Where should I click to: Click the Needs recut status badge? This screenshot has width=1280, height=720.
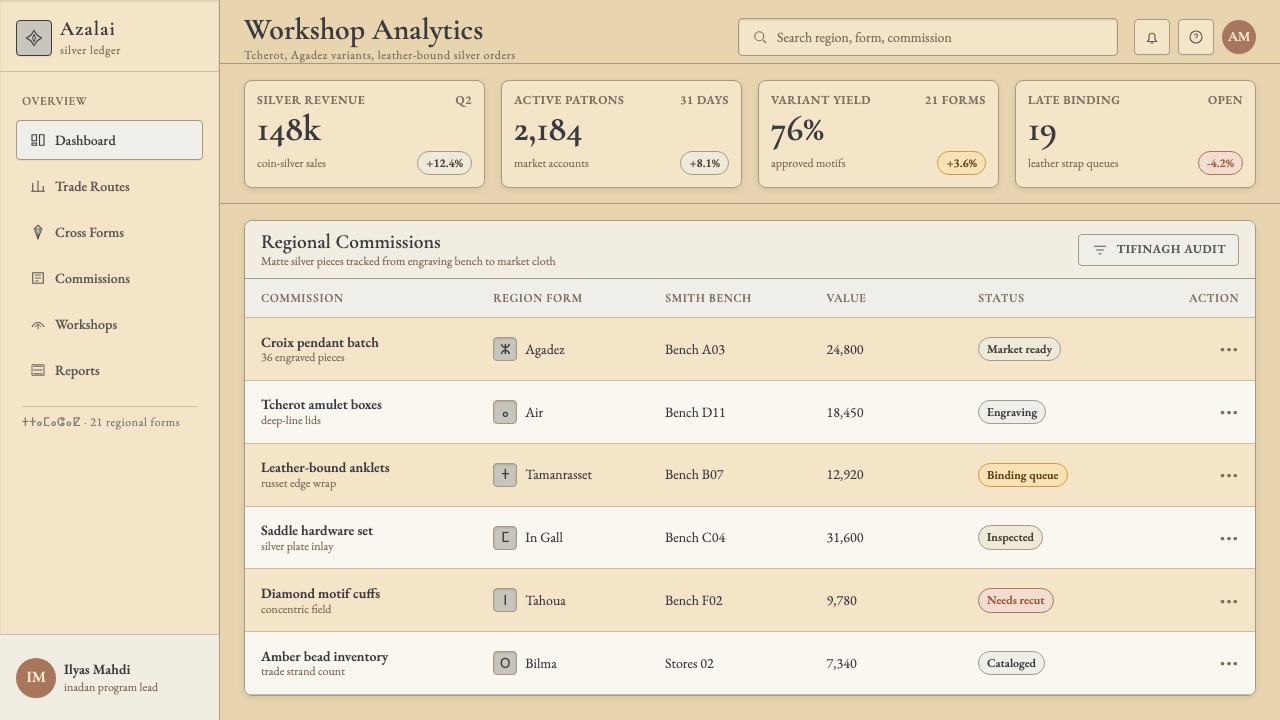1015,601
